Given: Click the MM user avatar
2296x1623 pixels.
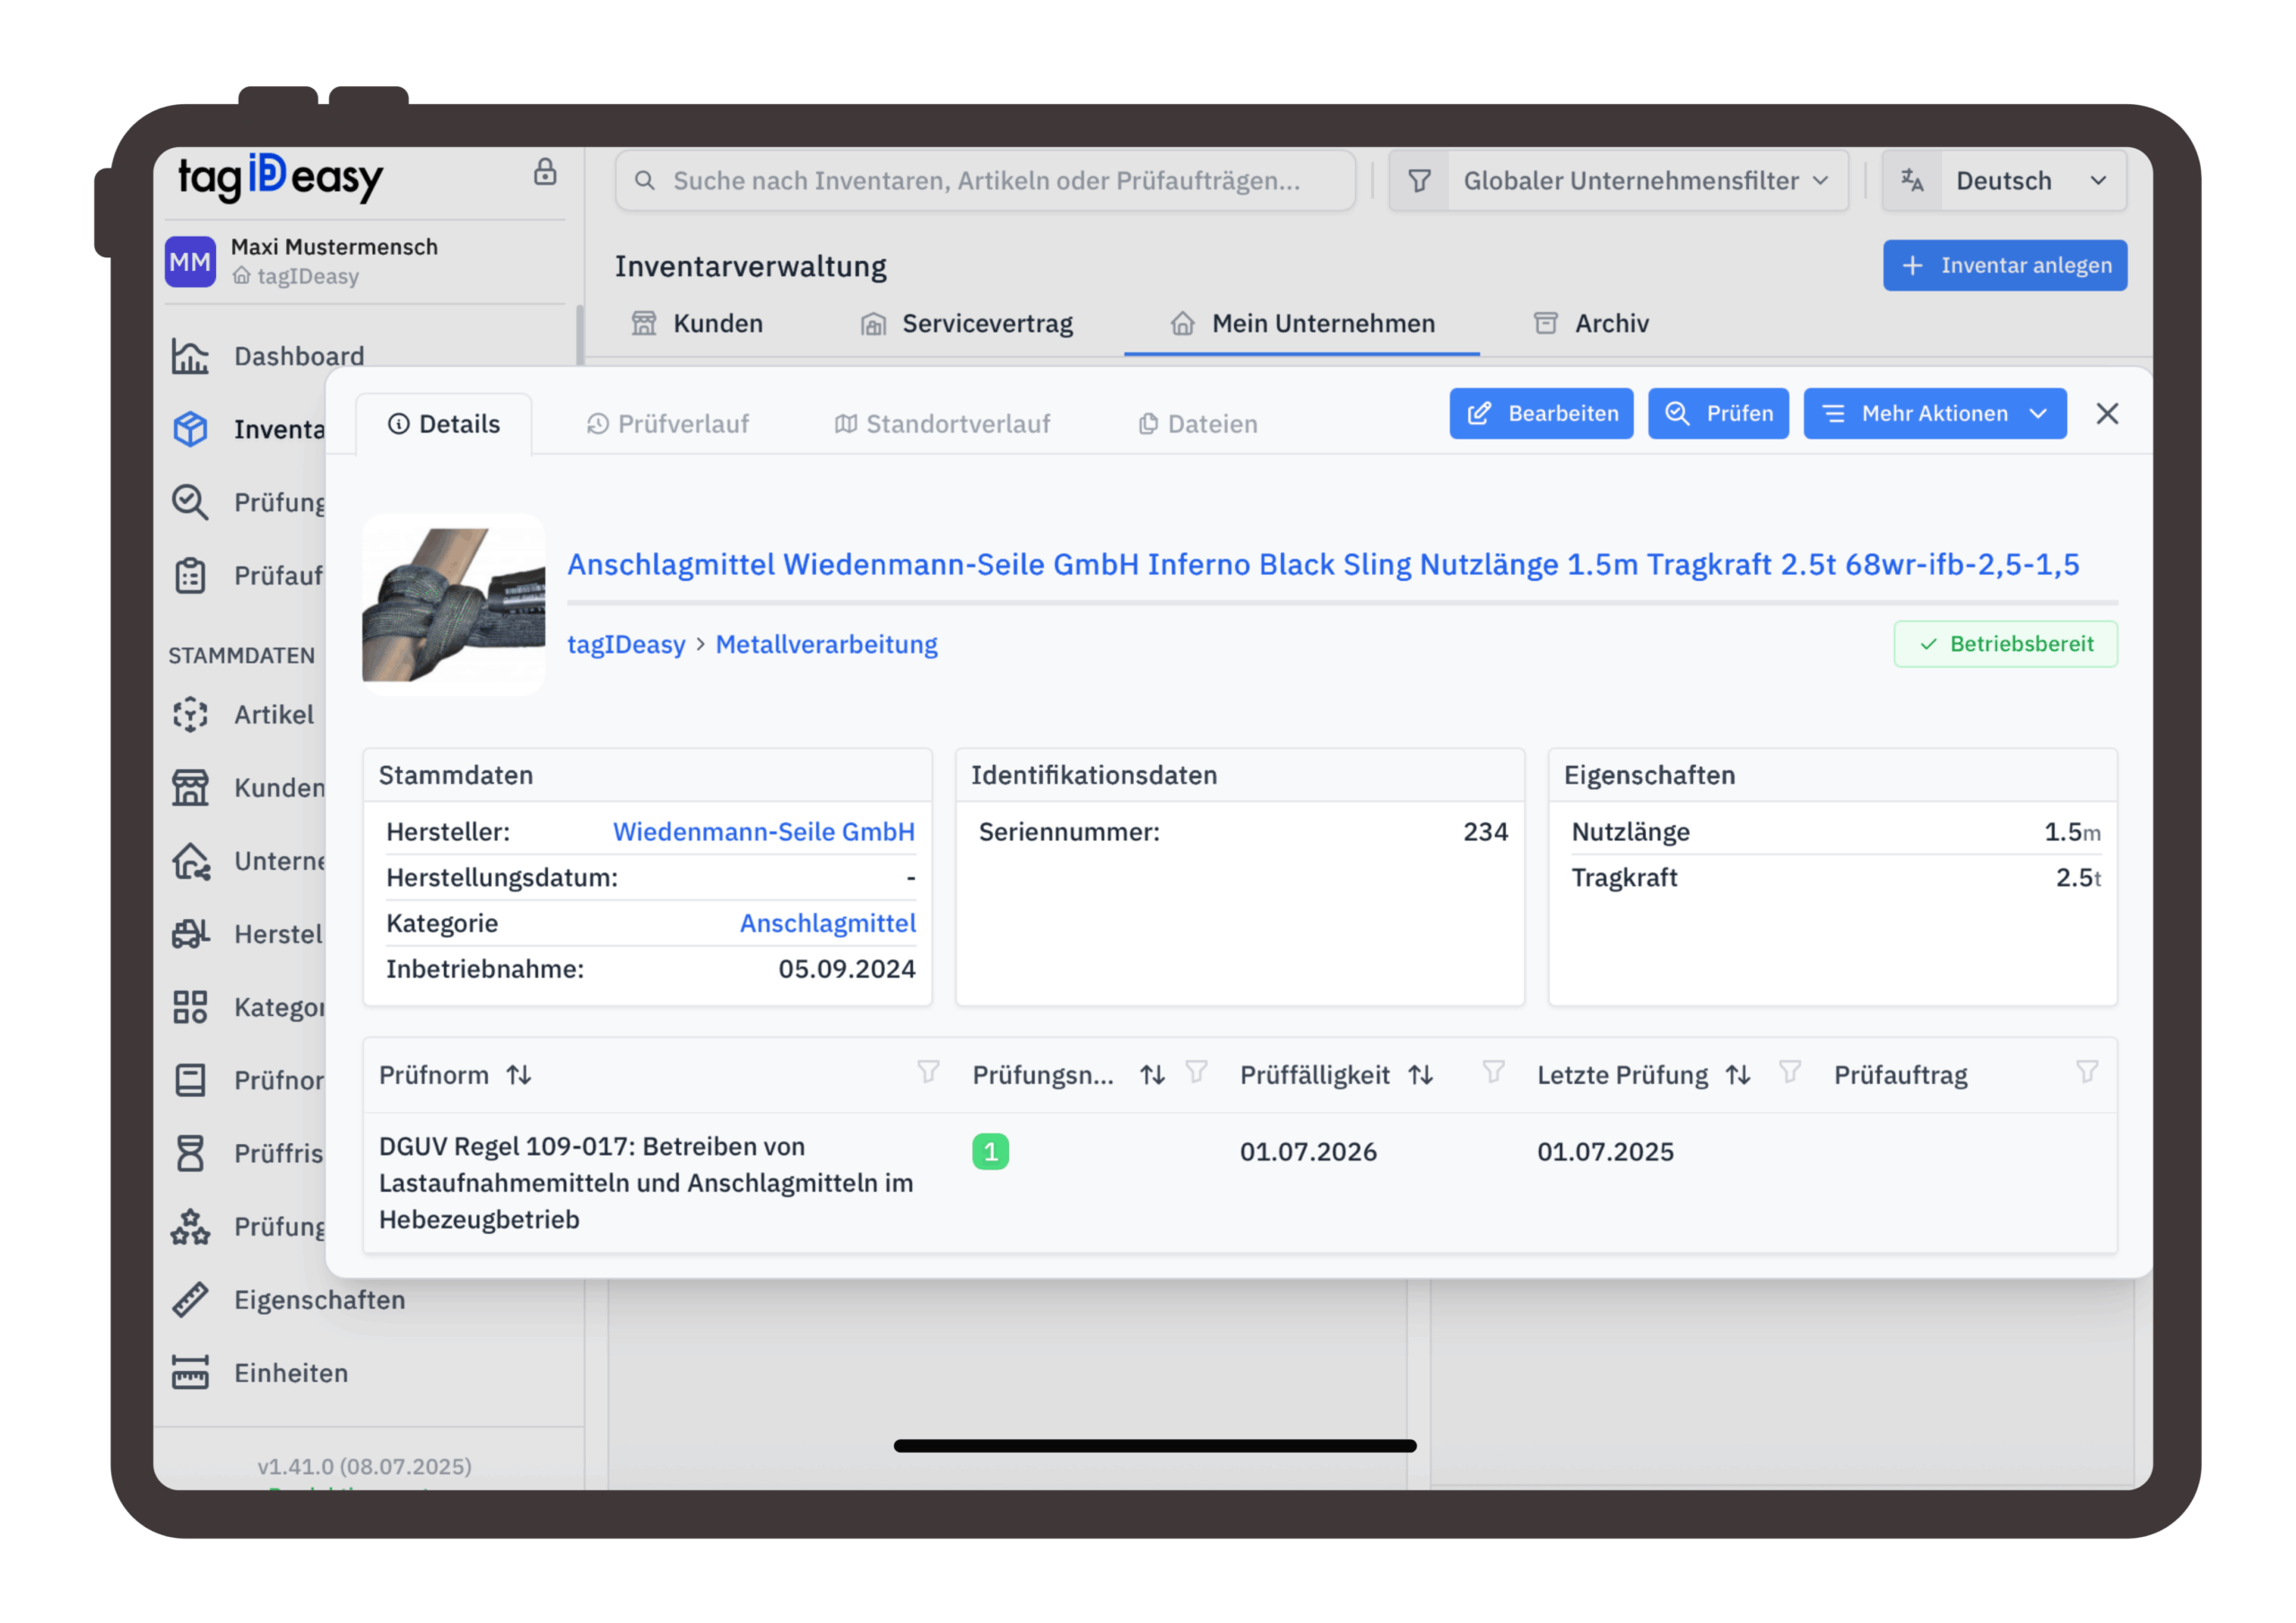Looking at the screenshot, I should click(190, 261).
